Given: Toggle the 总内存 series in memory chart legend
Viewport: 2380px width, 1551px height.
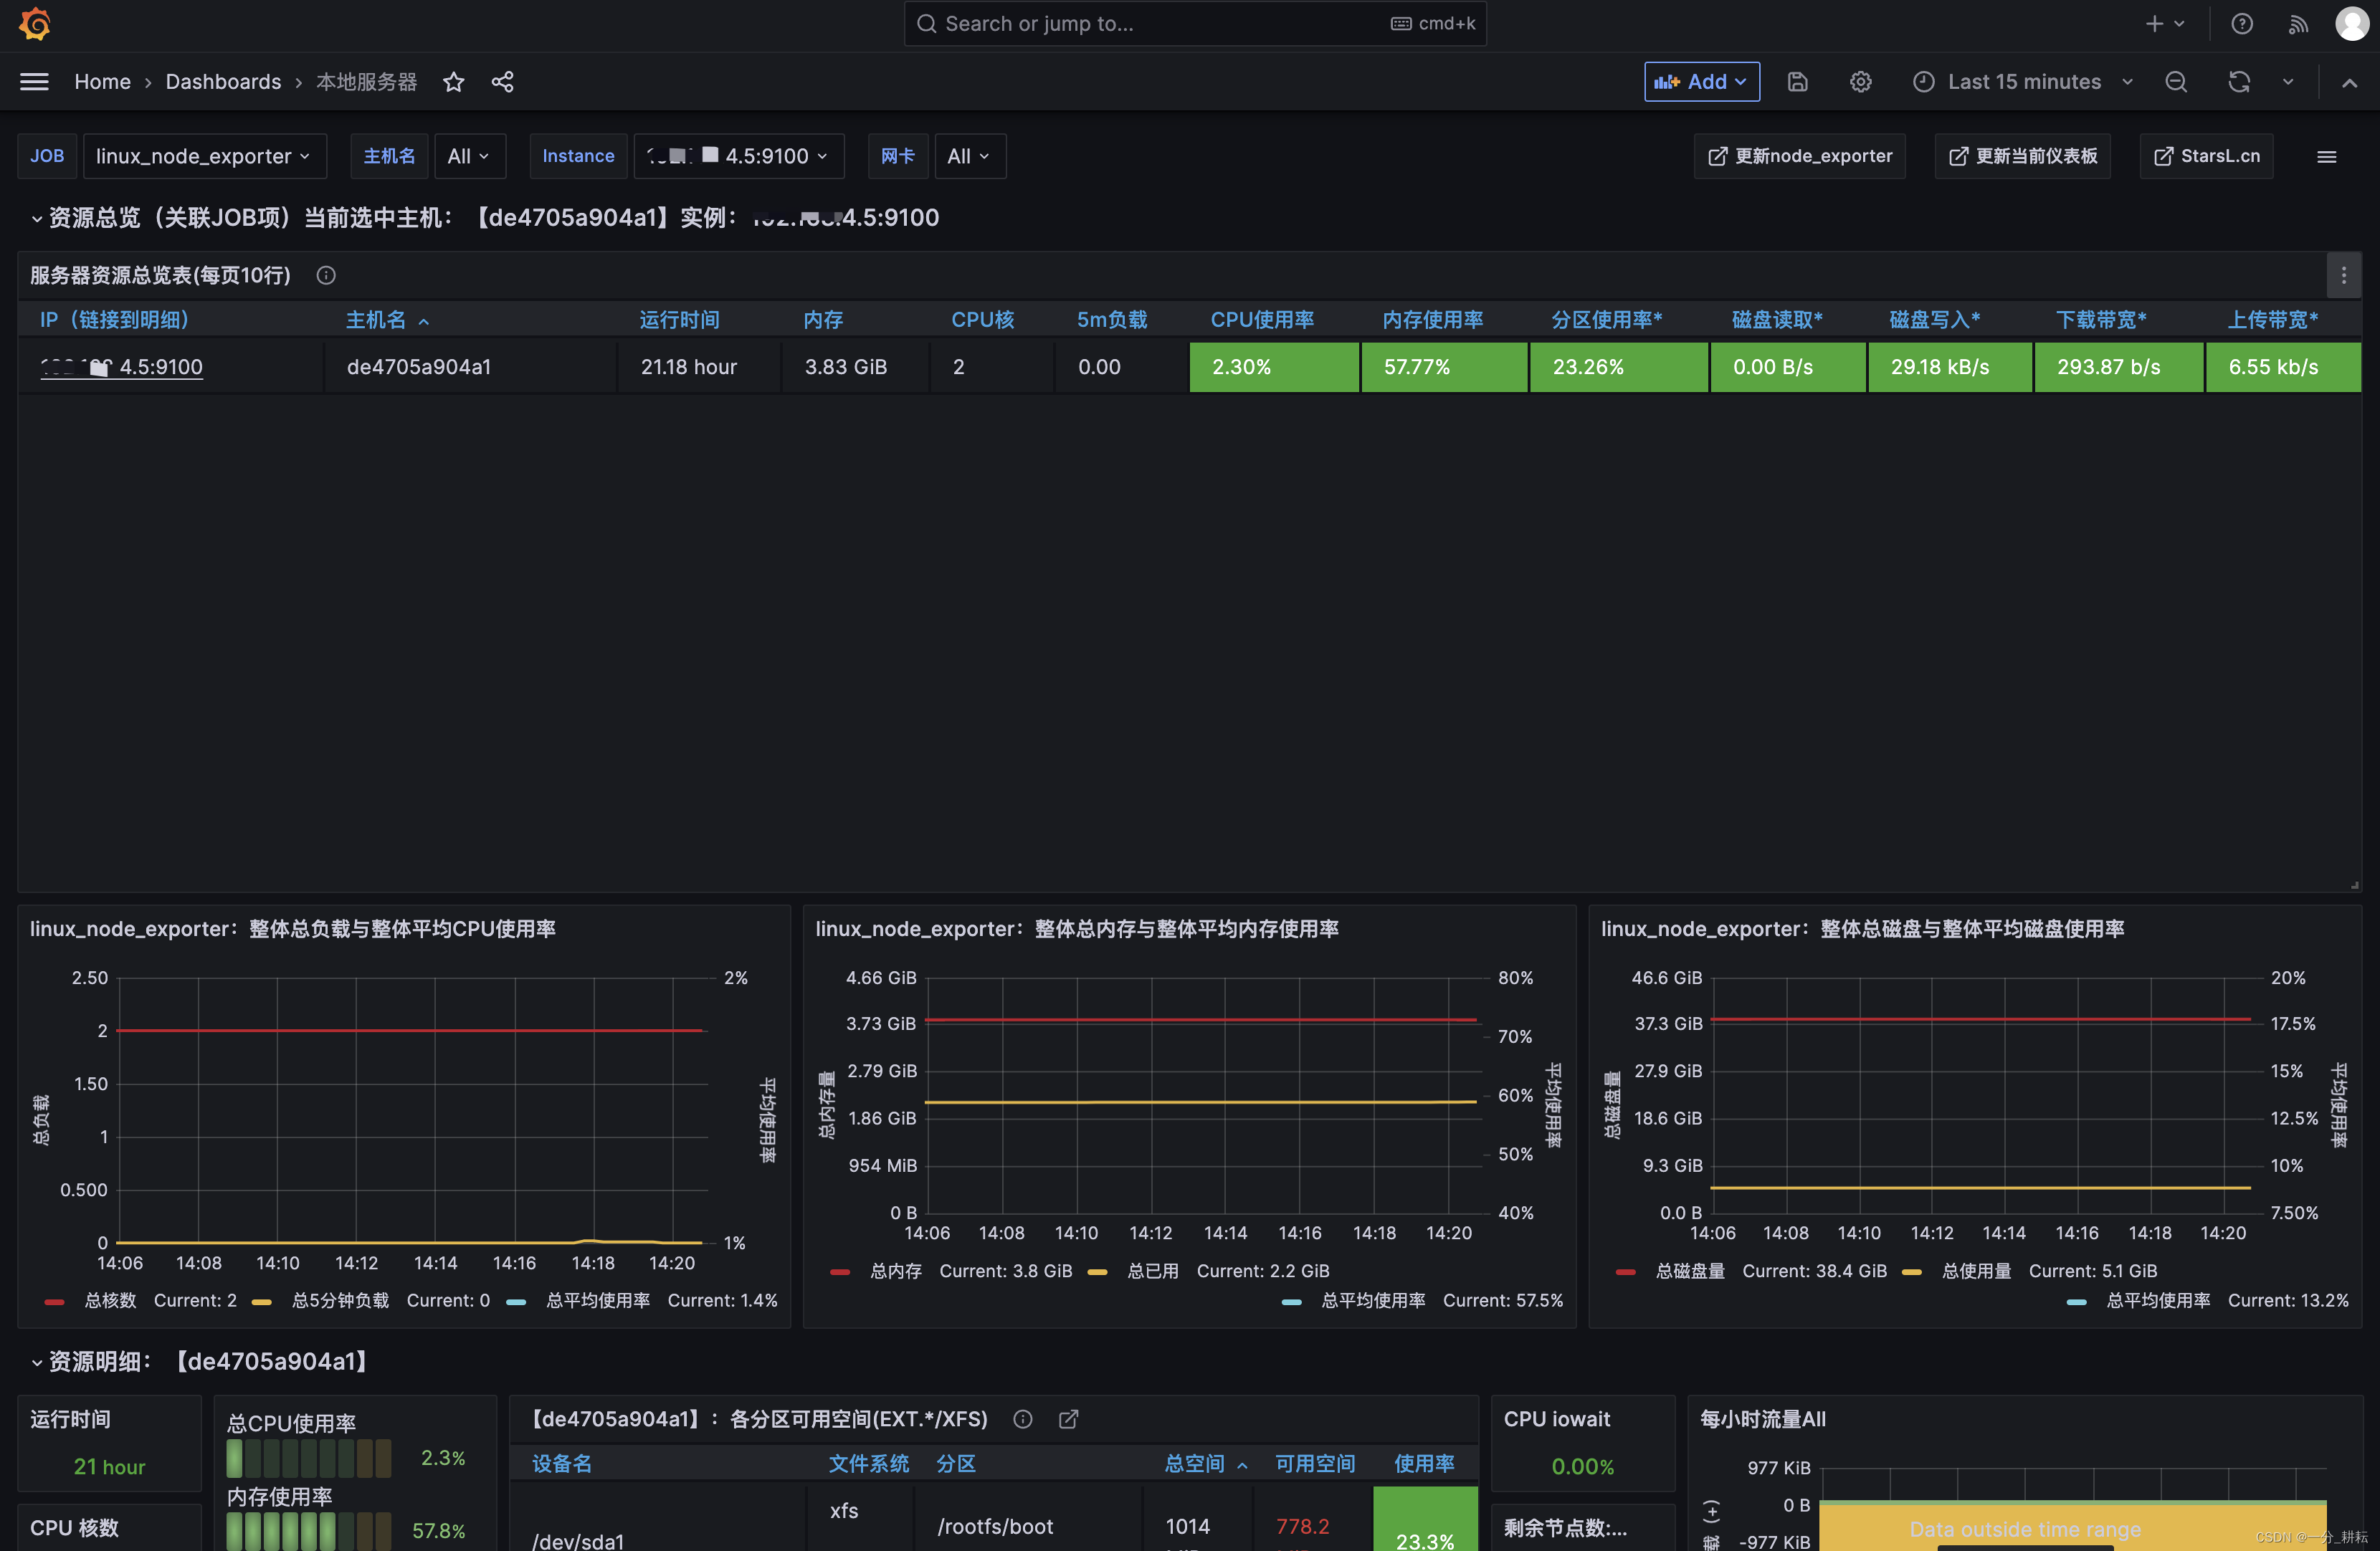Looking at the screenshot, I should click(x=895, y=1270).
